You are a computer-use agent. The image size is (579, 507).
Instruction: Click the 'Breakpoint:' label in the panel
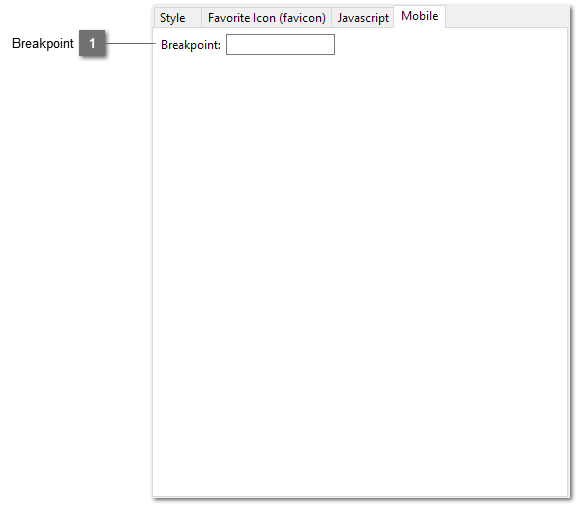[191, 45]
